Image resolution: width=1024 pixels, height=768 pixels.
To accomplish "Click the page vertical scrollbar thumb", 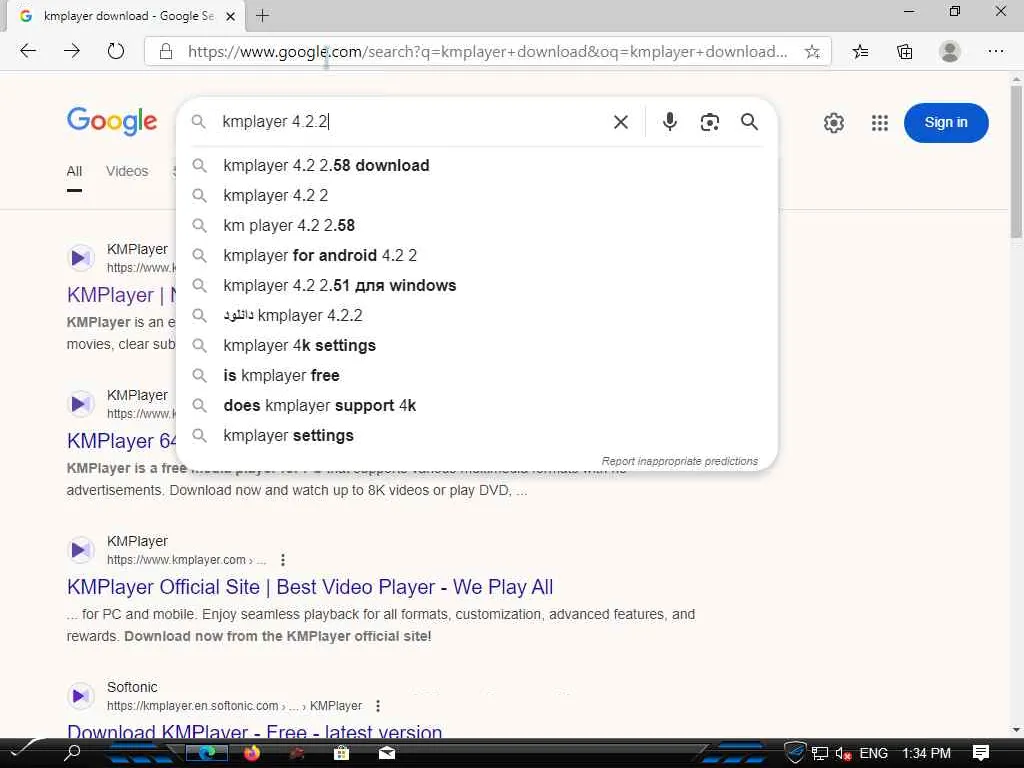I will (x=1016, y=161).
